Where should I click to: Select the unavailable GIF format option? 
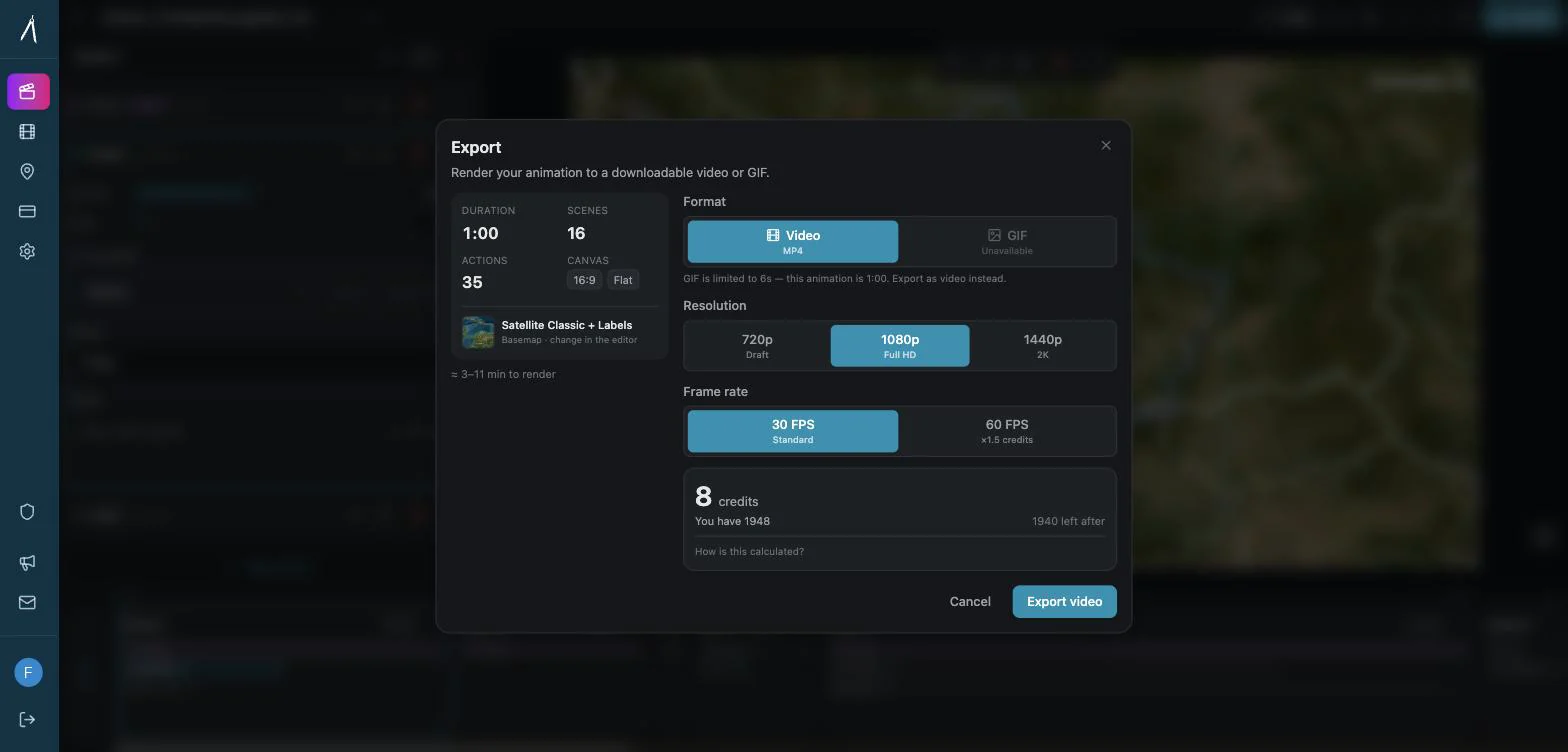click(1007, 242)
